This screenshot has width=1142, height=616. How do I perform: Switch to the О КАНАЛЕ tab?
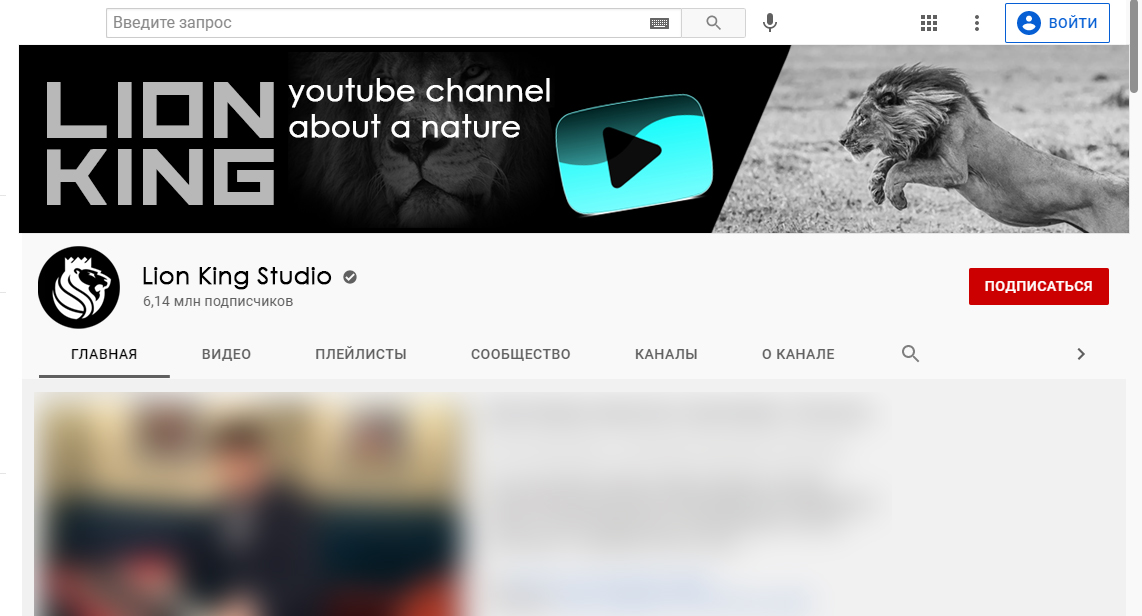coord(798,355)
